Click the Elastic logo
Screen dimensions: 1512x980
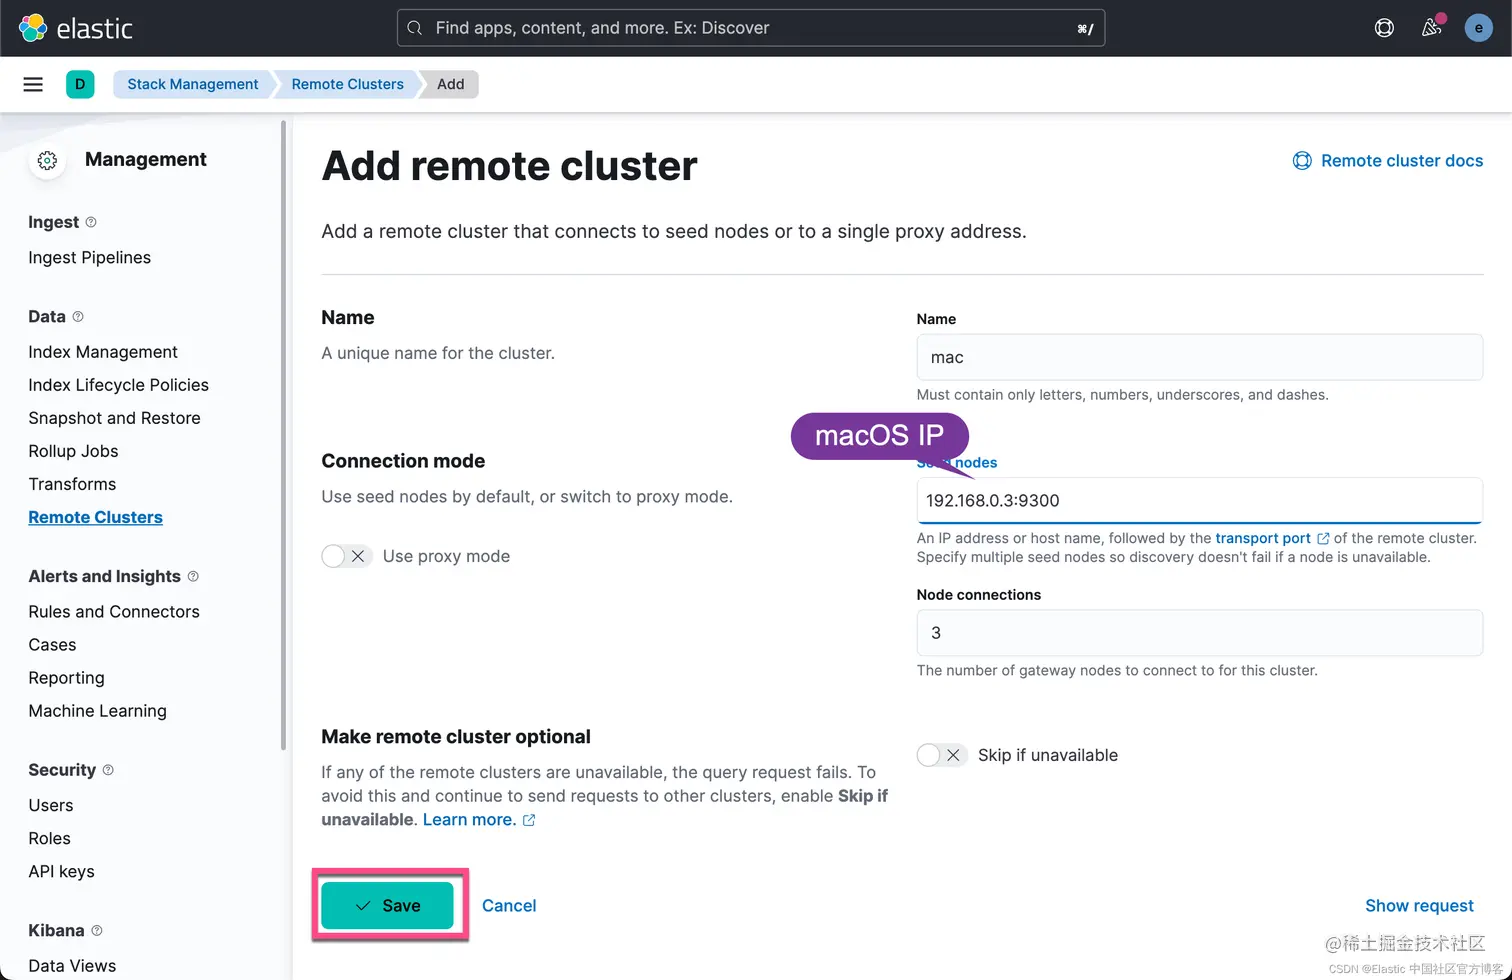(x=76, y=28)
